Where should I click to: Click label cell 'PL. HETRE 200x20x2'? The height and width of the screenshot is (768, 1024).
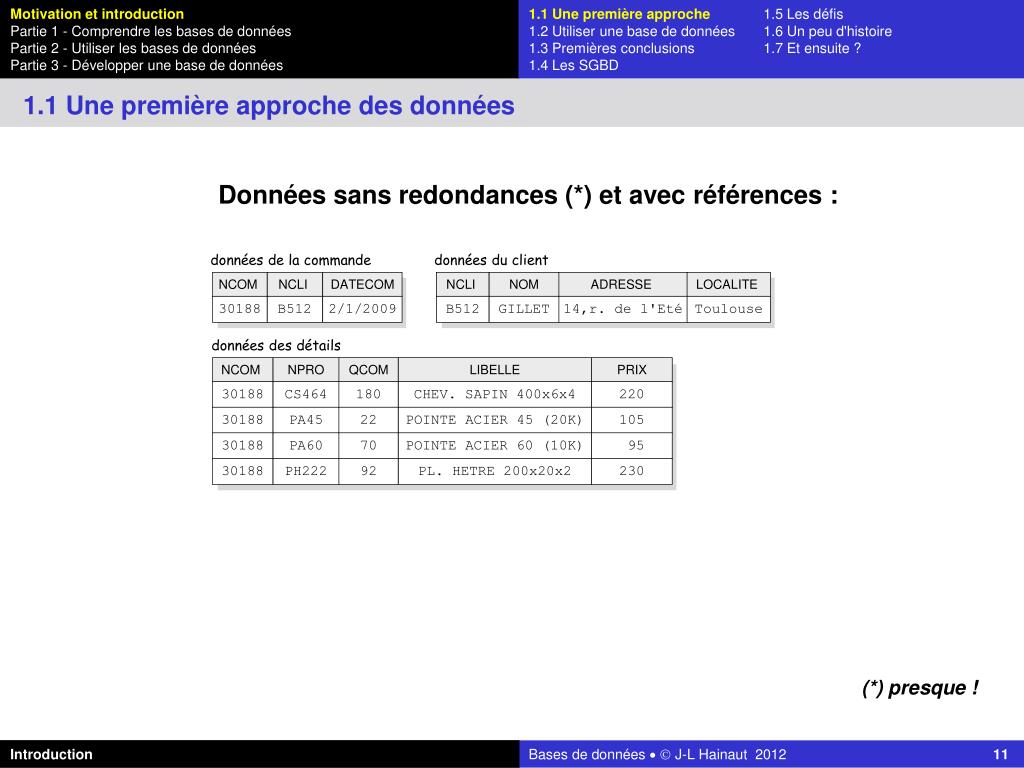[494, 471]
